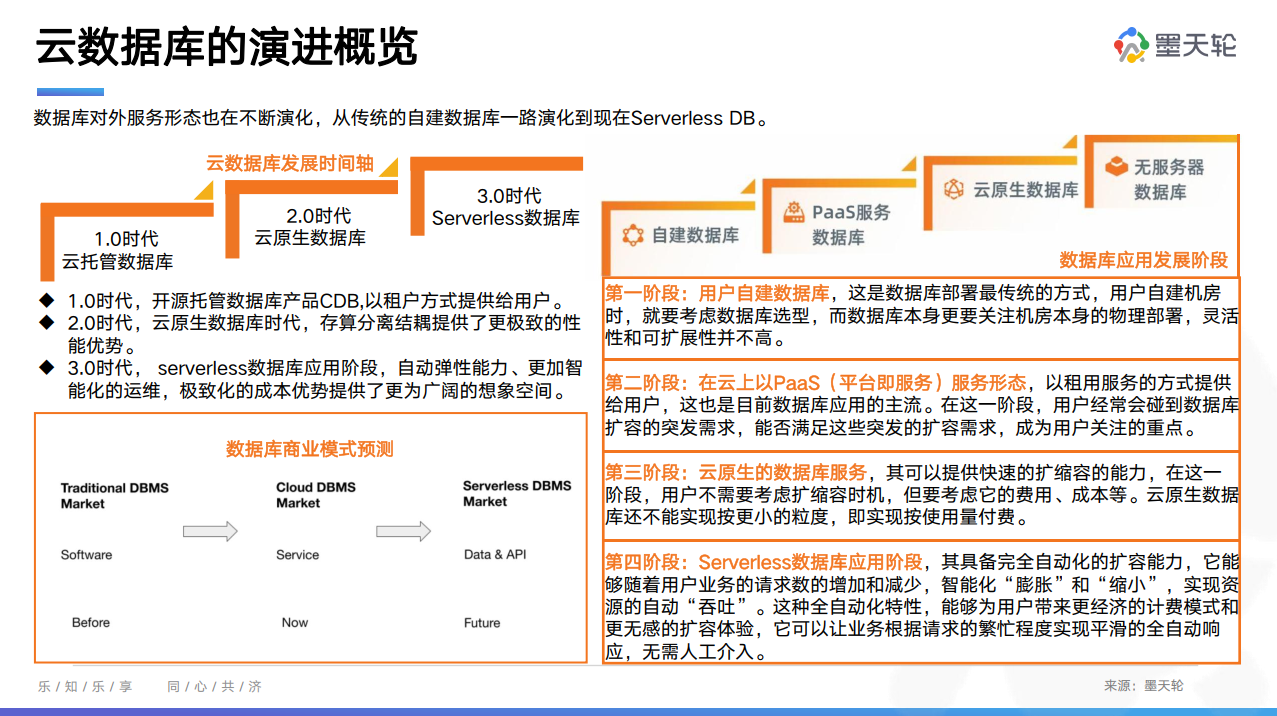Click the 数据库商业模式预测 heading
Screen dimensions: 1277x716
(x=310, y=449)
